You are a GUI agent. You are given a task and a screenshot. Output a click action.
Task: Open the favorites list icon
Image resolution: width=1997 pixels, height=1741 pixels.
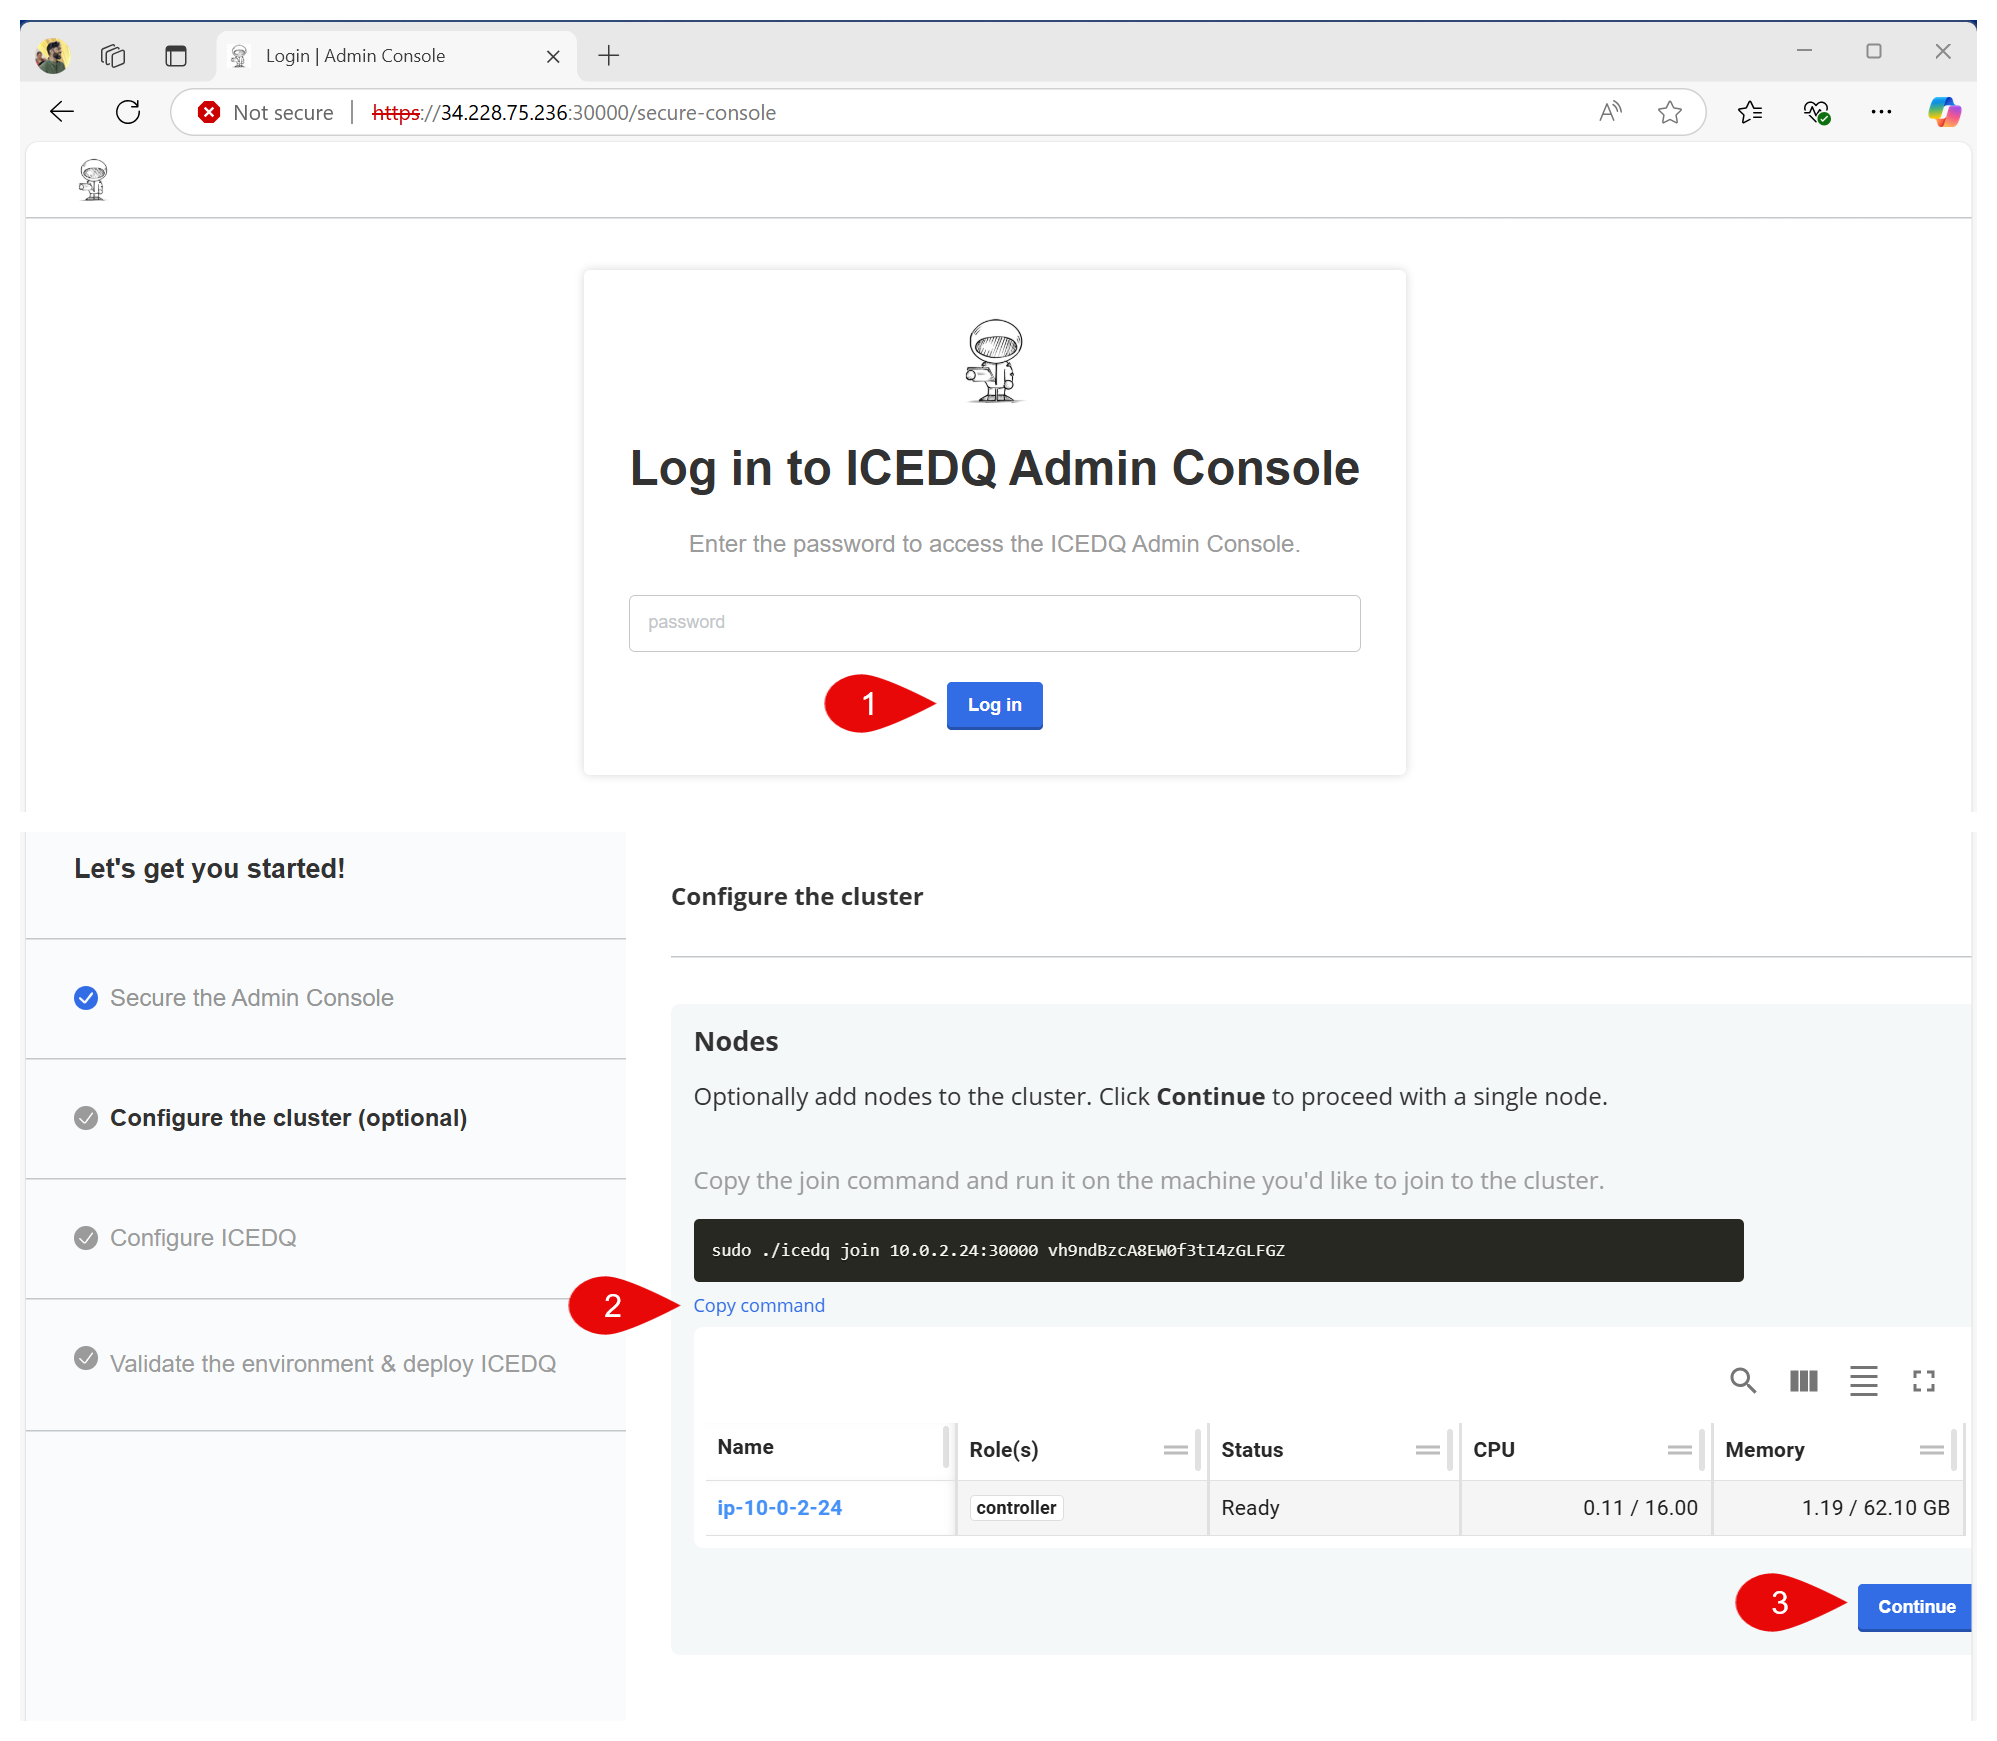pyautogui.click(x=1750, y=112)
